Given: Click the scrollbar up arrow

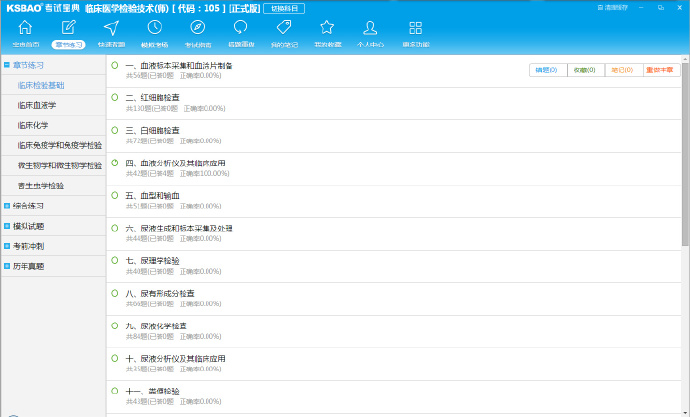Looking at the screenshot, I should tap(686, 59).
